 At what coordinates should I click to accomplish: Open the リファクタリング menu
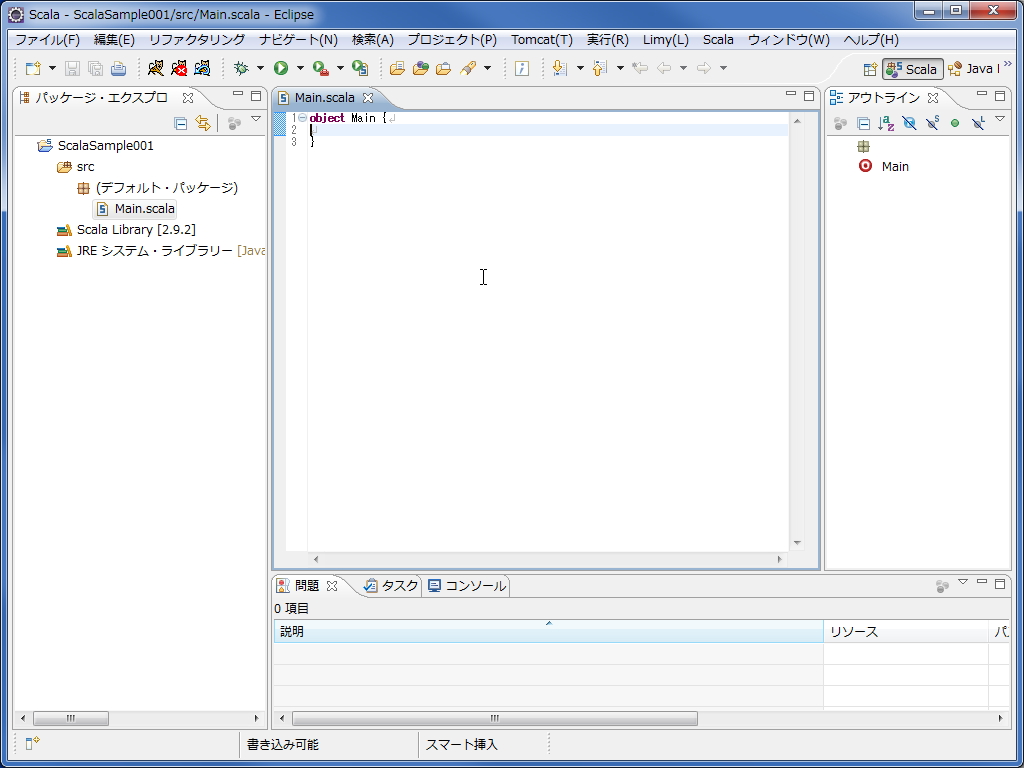197,39
